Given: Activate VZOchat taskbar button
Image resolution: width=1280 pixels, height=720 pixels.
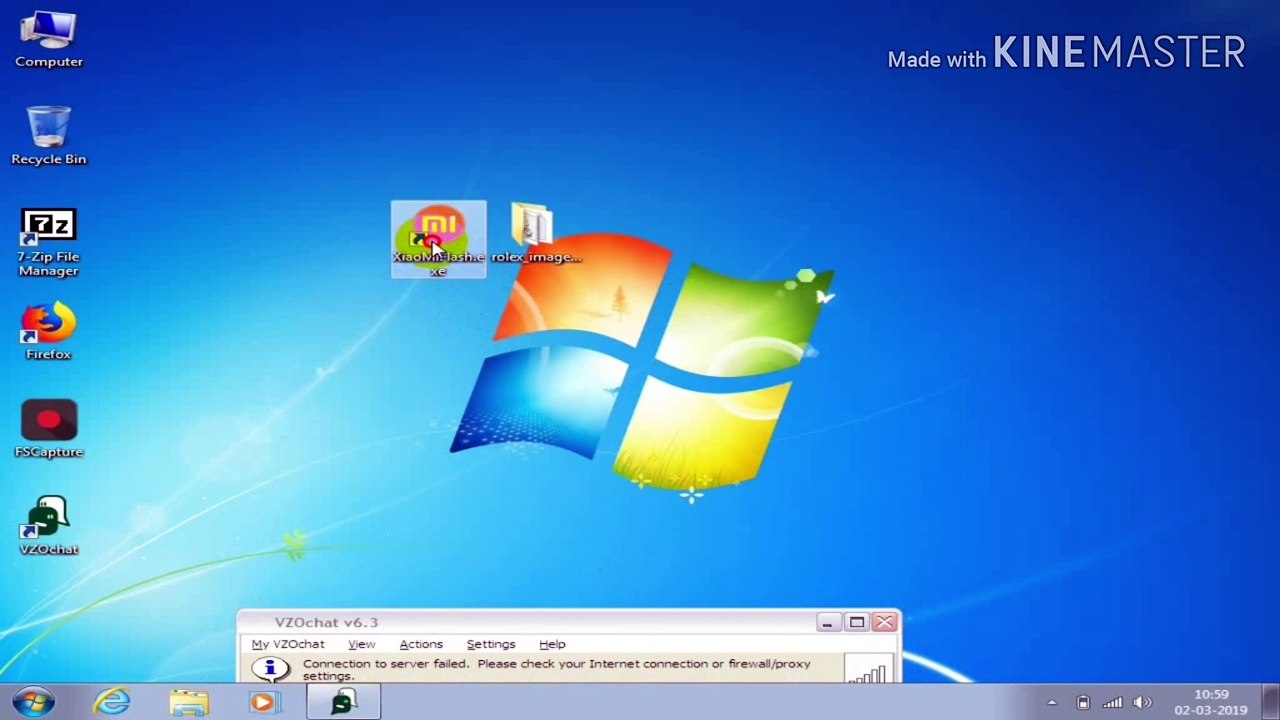Looking at the screenshot, I should click(x=343, y=702).
